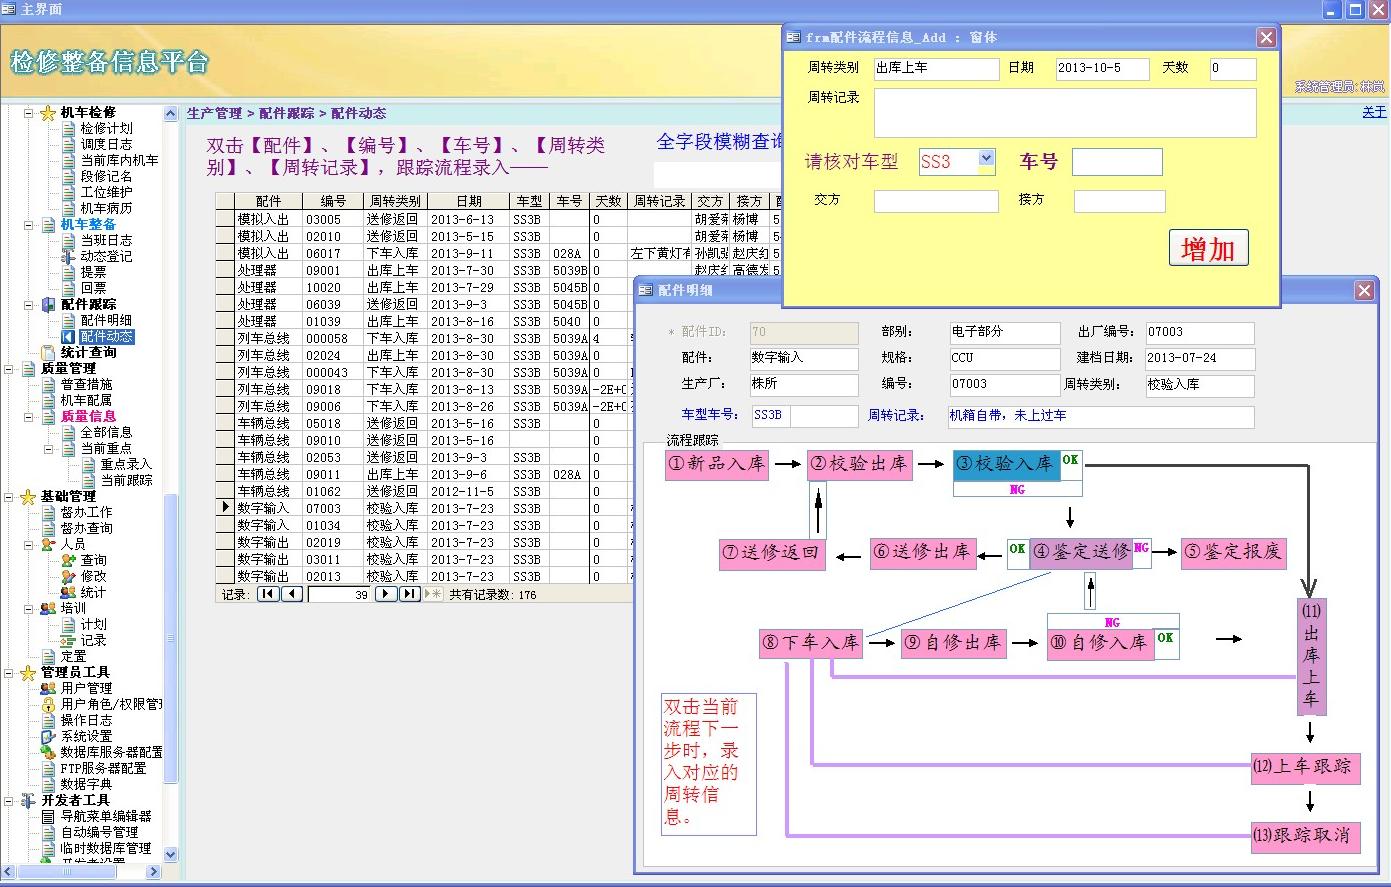Image resolution: width=1391 pixels, height=887 pixels.
Task: Open 重点录入 under 当前重点
Action: coord(126,464)
